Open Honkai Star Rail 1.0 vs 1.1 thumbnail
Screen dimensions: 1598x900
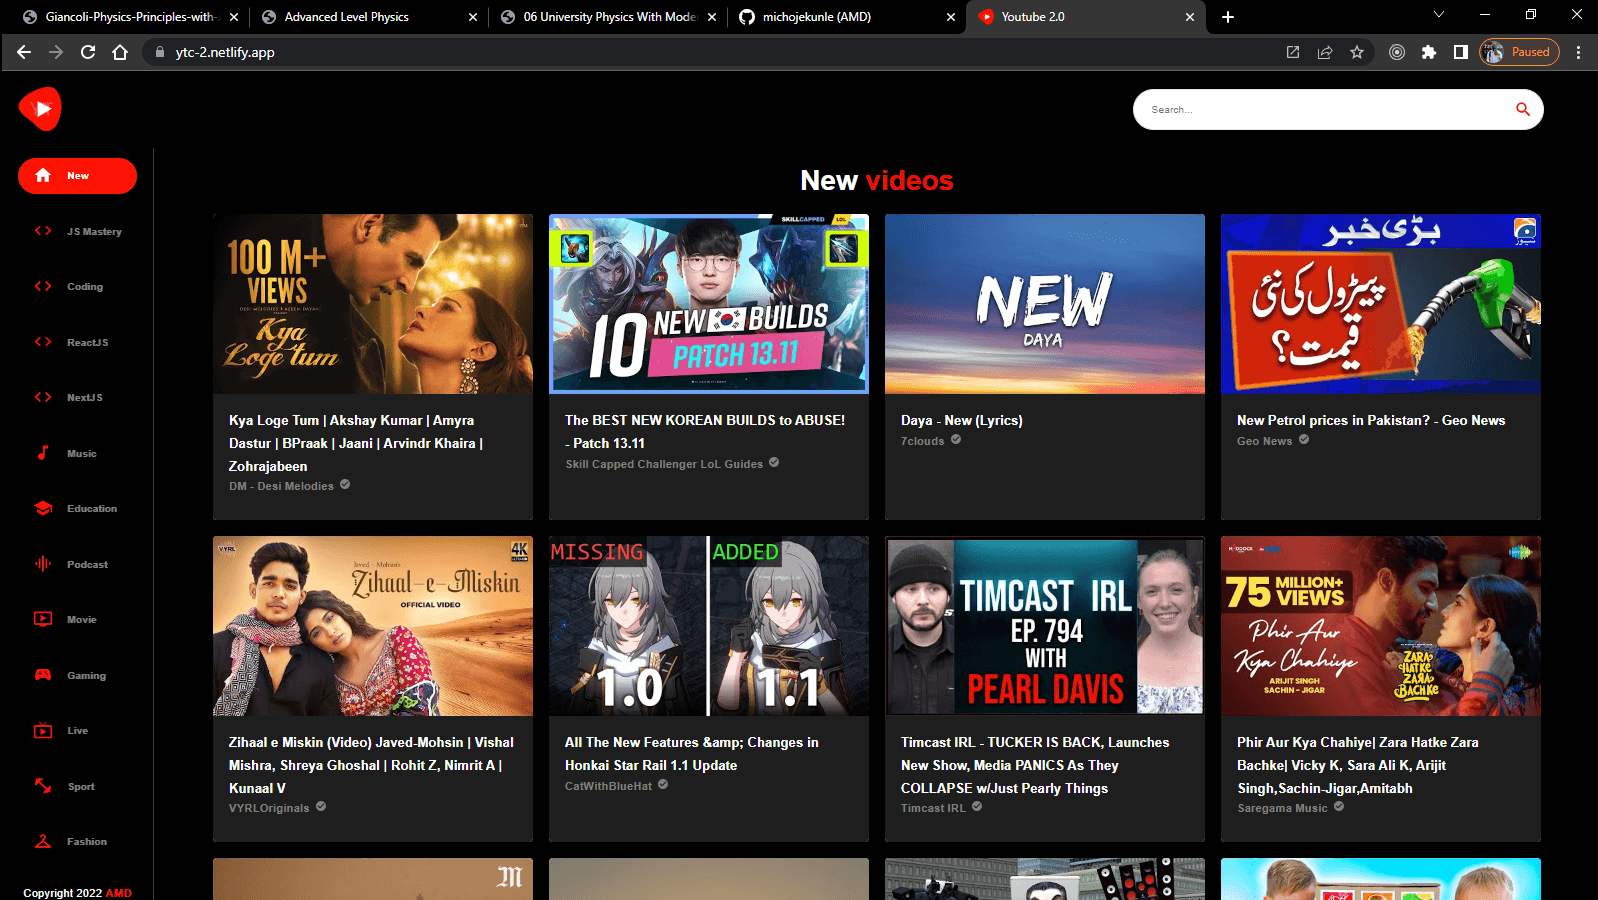[709, 626]
